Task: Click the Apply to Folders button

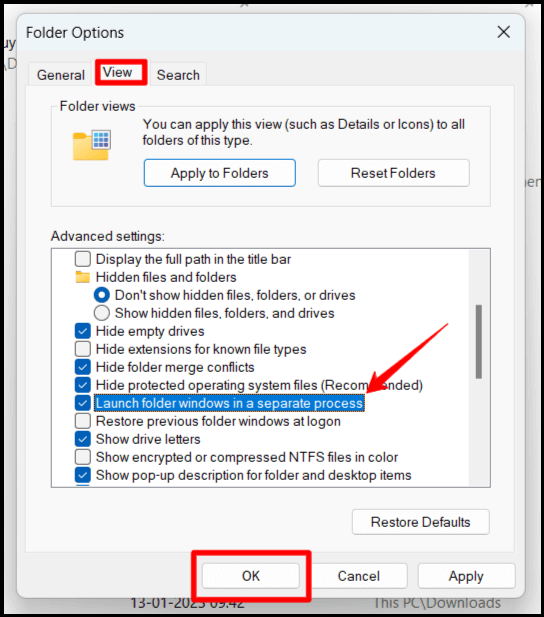Action: (x=220, y=173)
